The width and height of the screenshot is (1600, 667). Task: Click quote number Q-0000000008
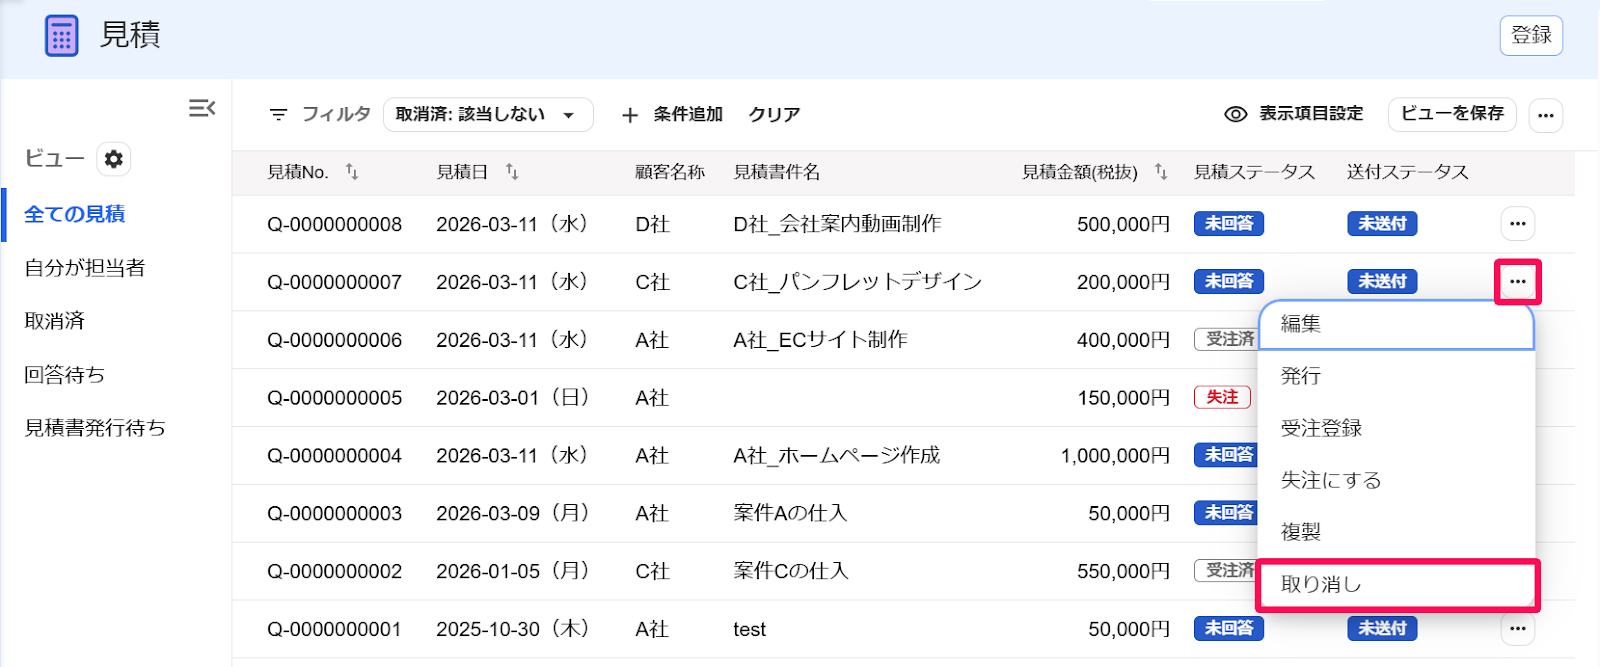334,224
